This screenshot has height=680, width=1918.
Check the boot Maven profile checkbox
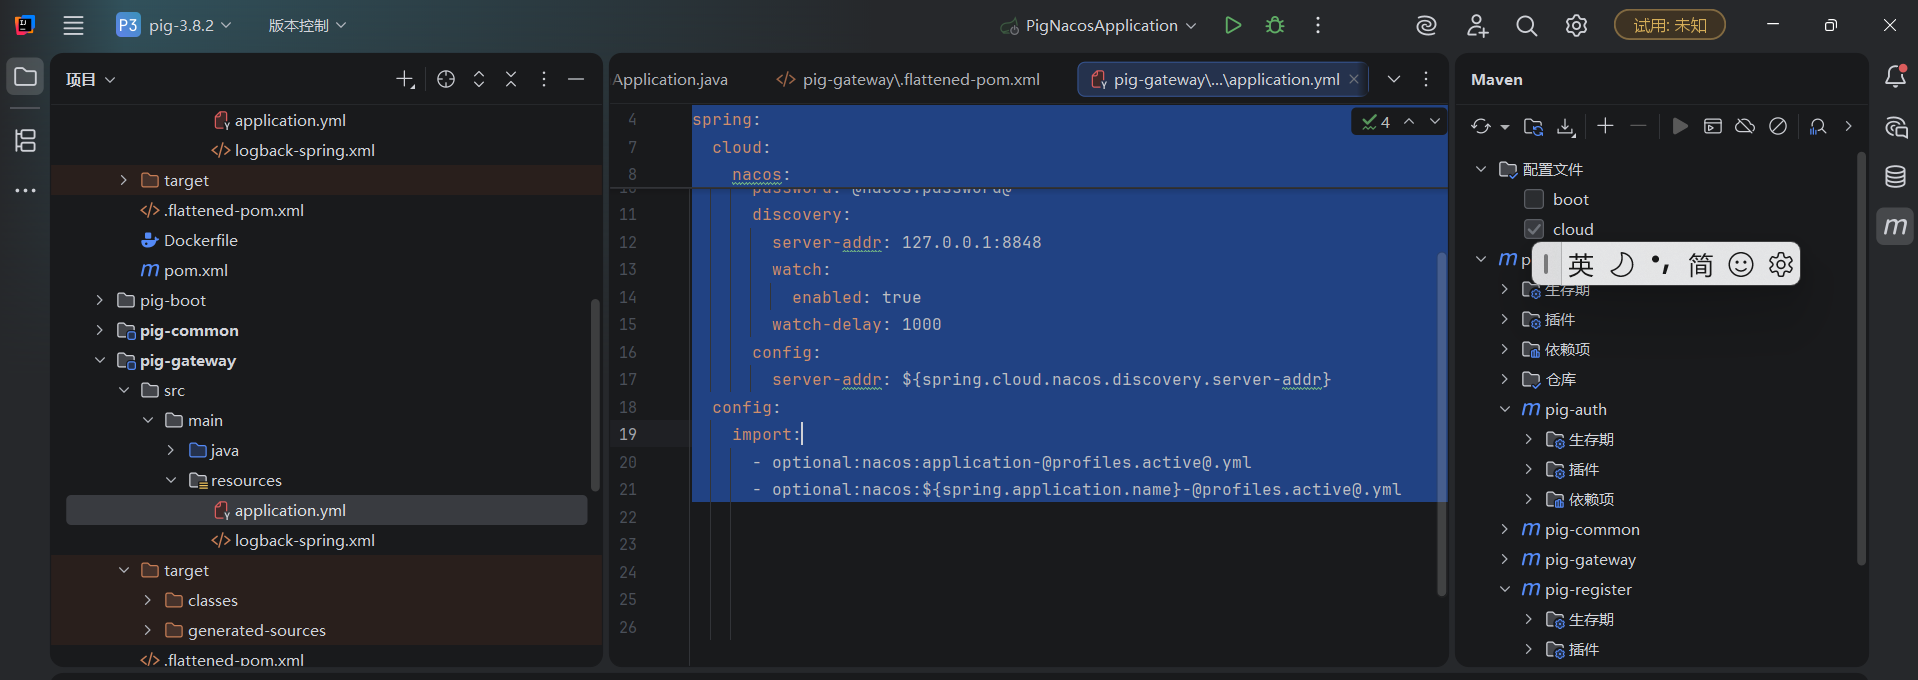tap(1534, 199)
